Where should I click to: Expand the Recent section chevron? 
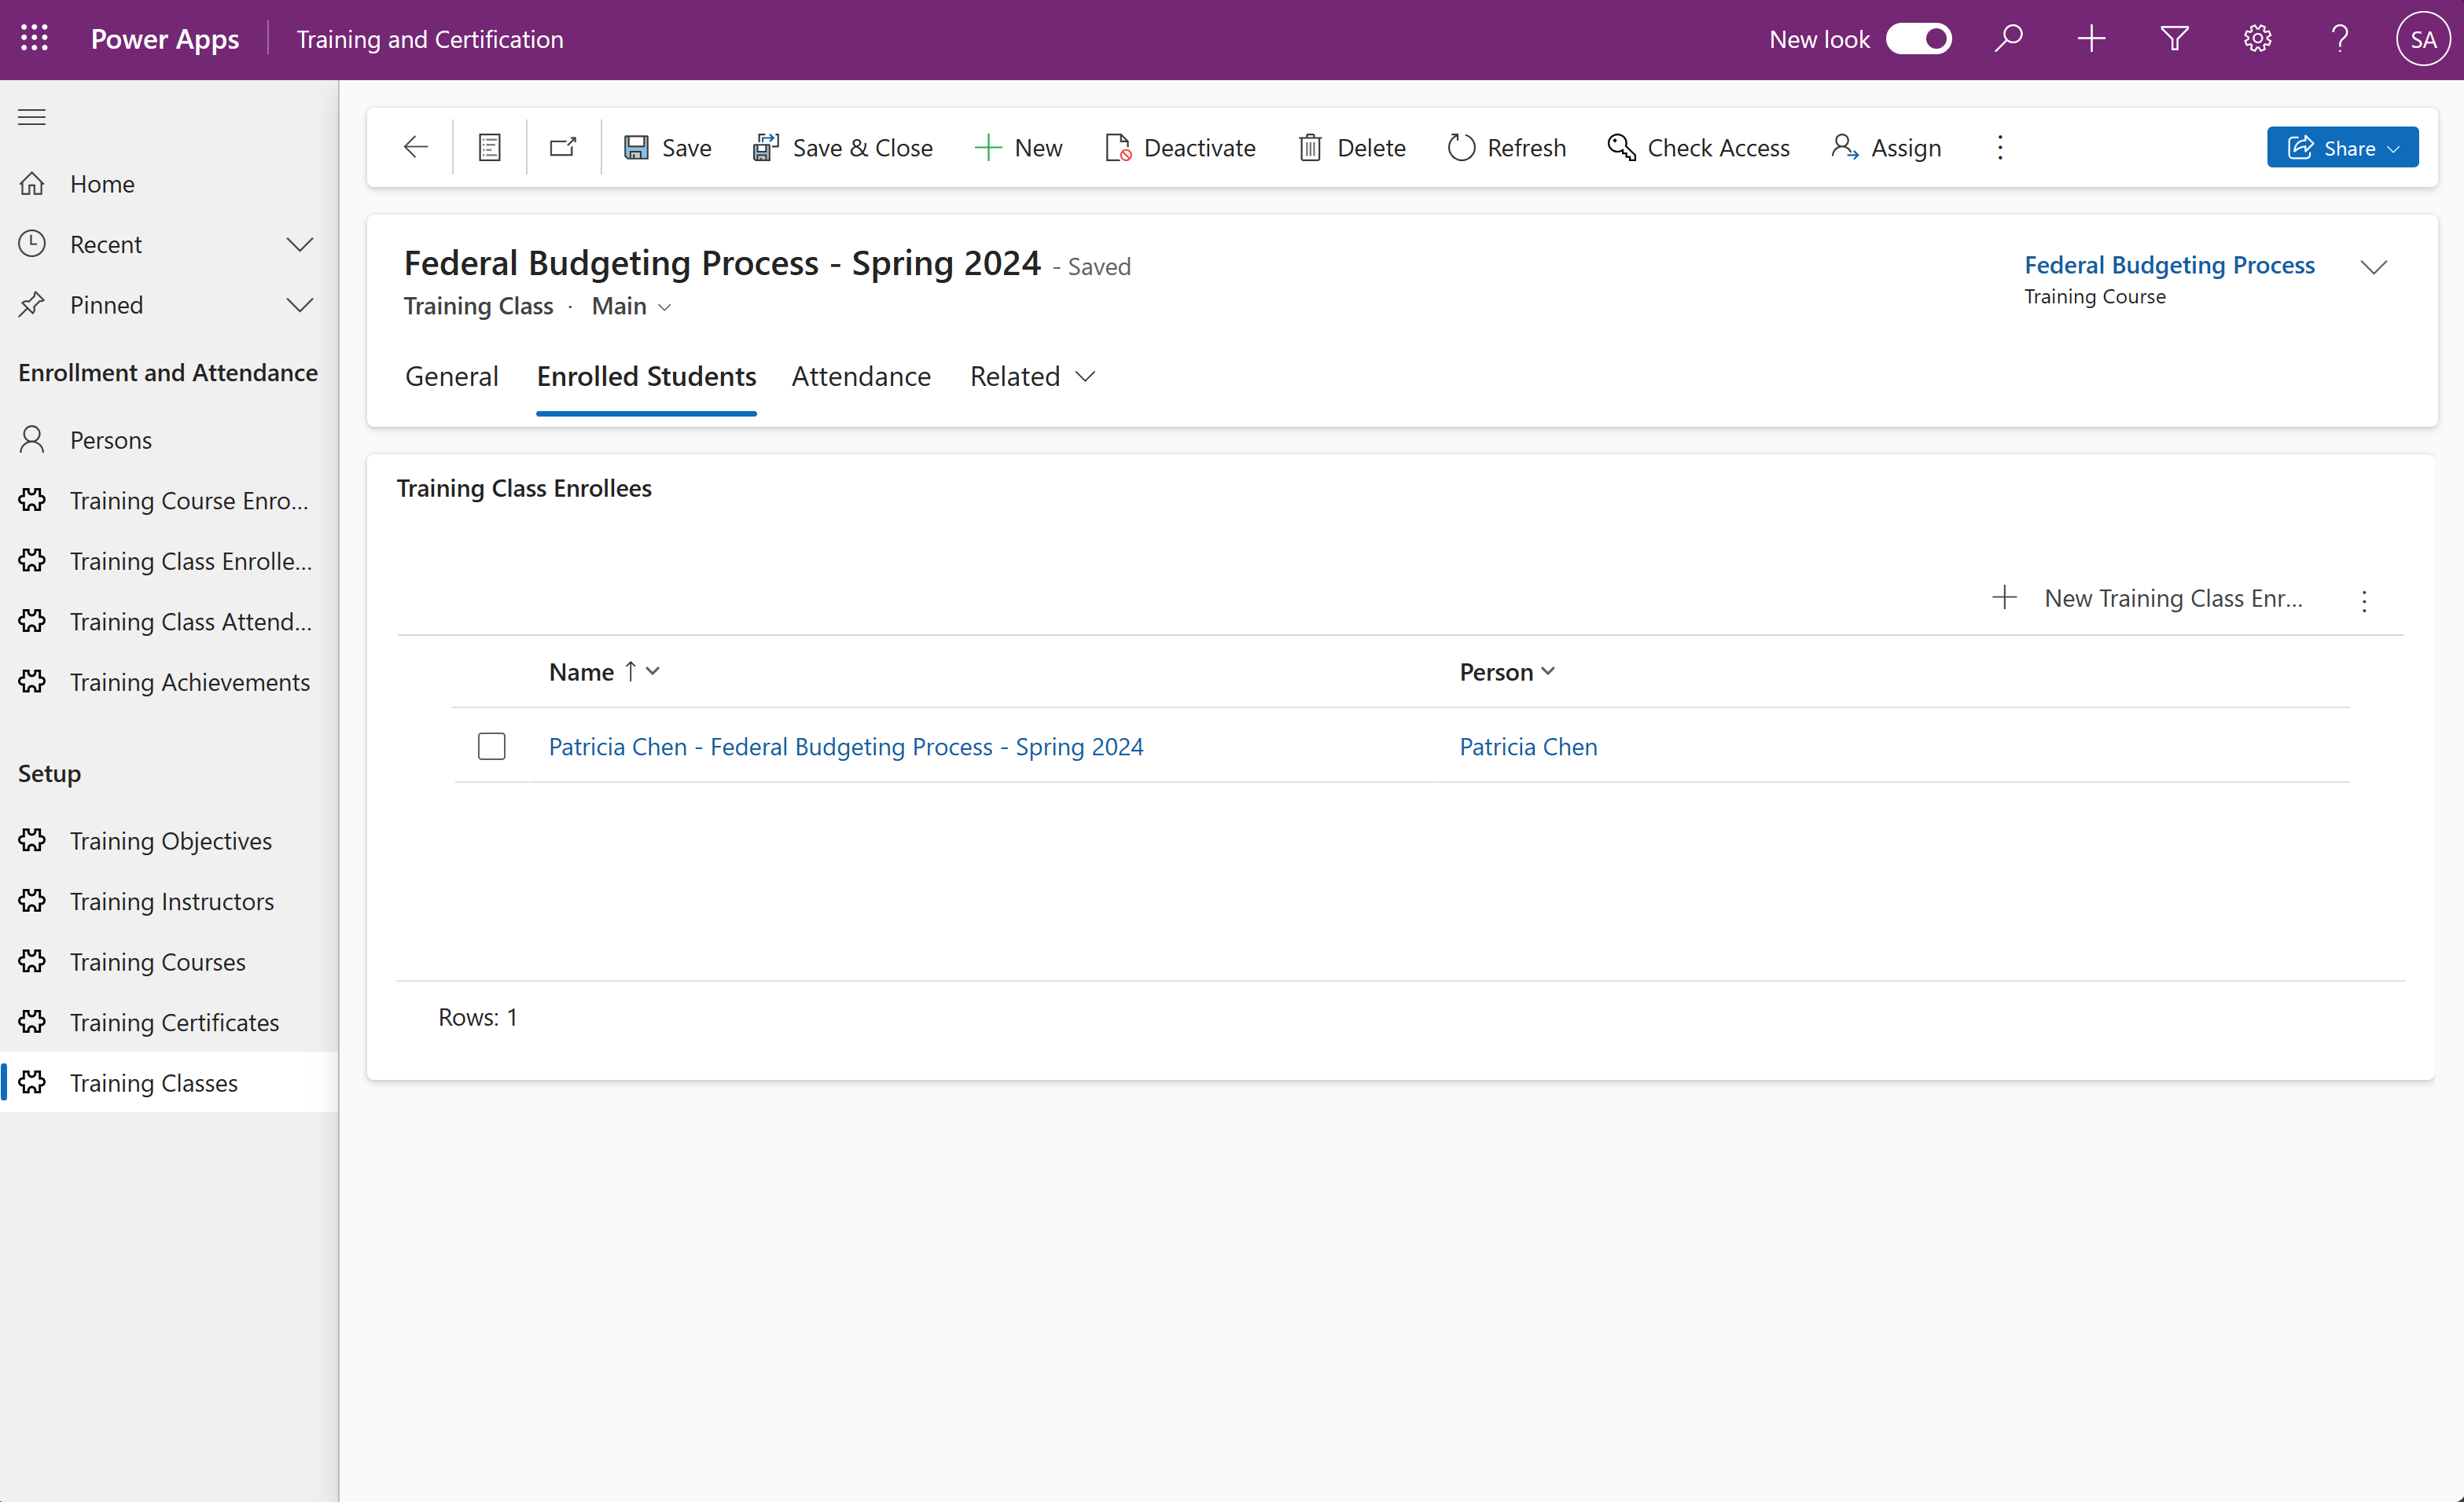(x=300, y=245)
